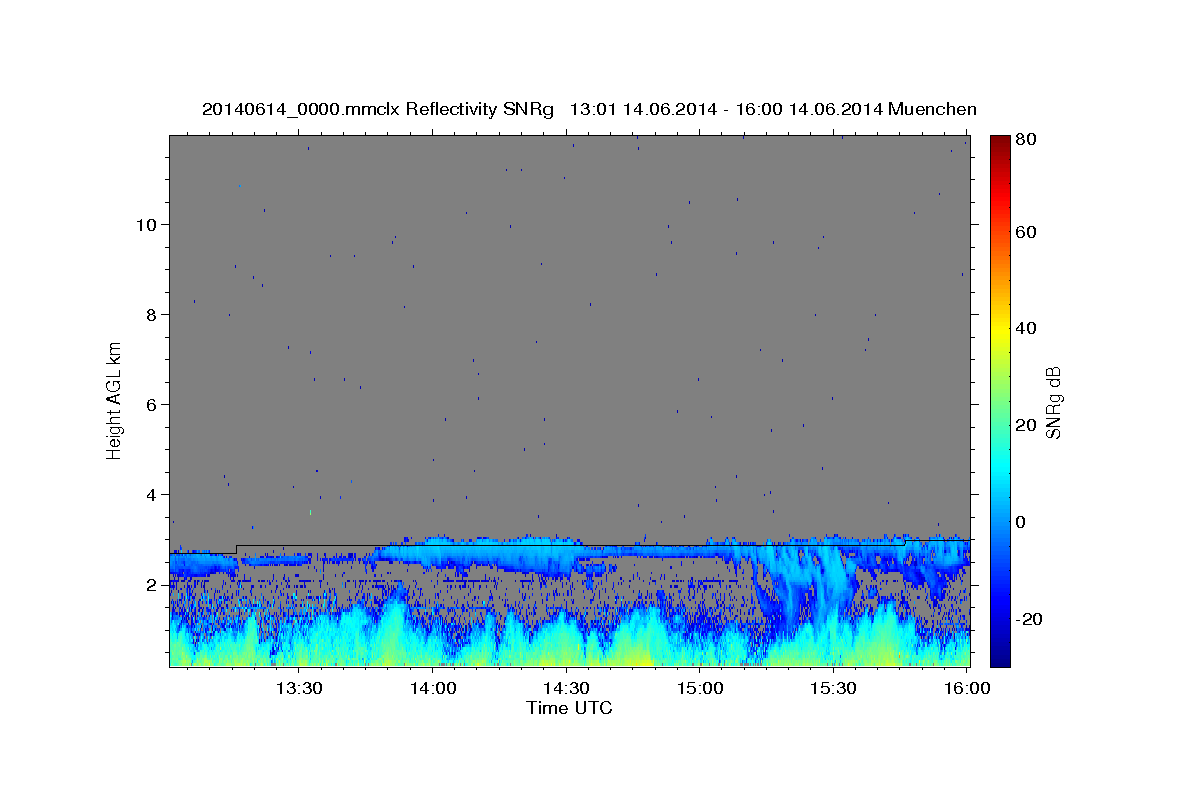1200x800 pixels.
Task: Click the colorbar value 40
Action: click(1025, 328)
